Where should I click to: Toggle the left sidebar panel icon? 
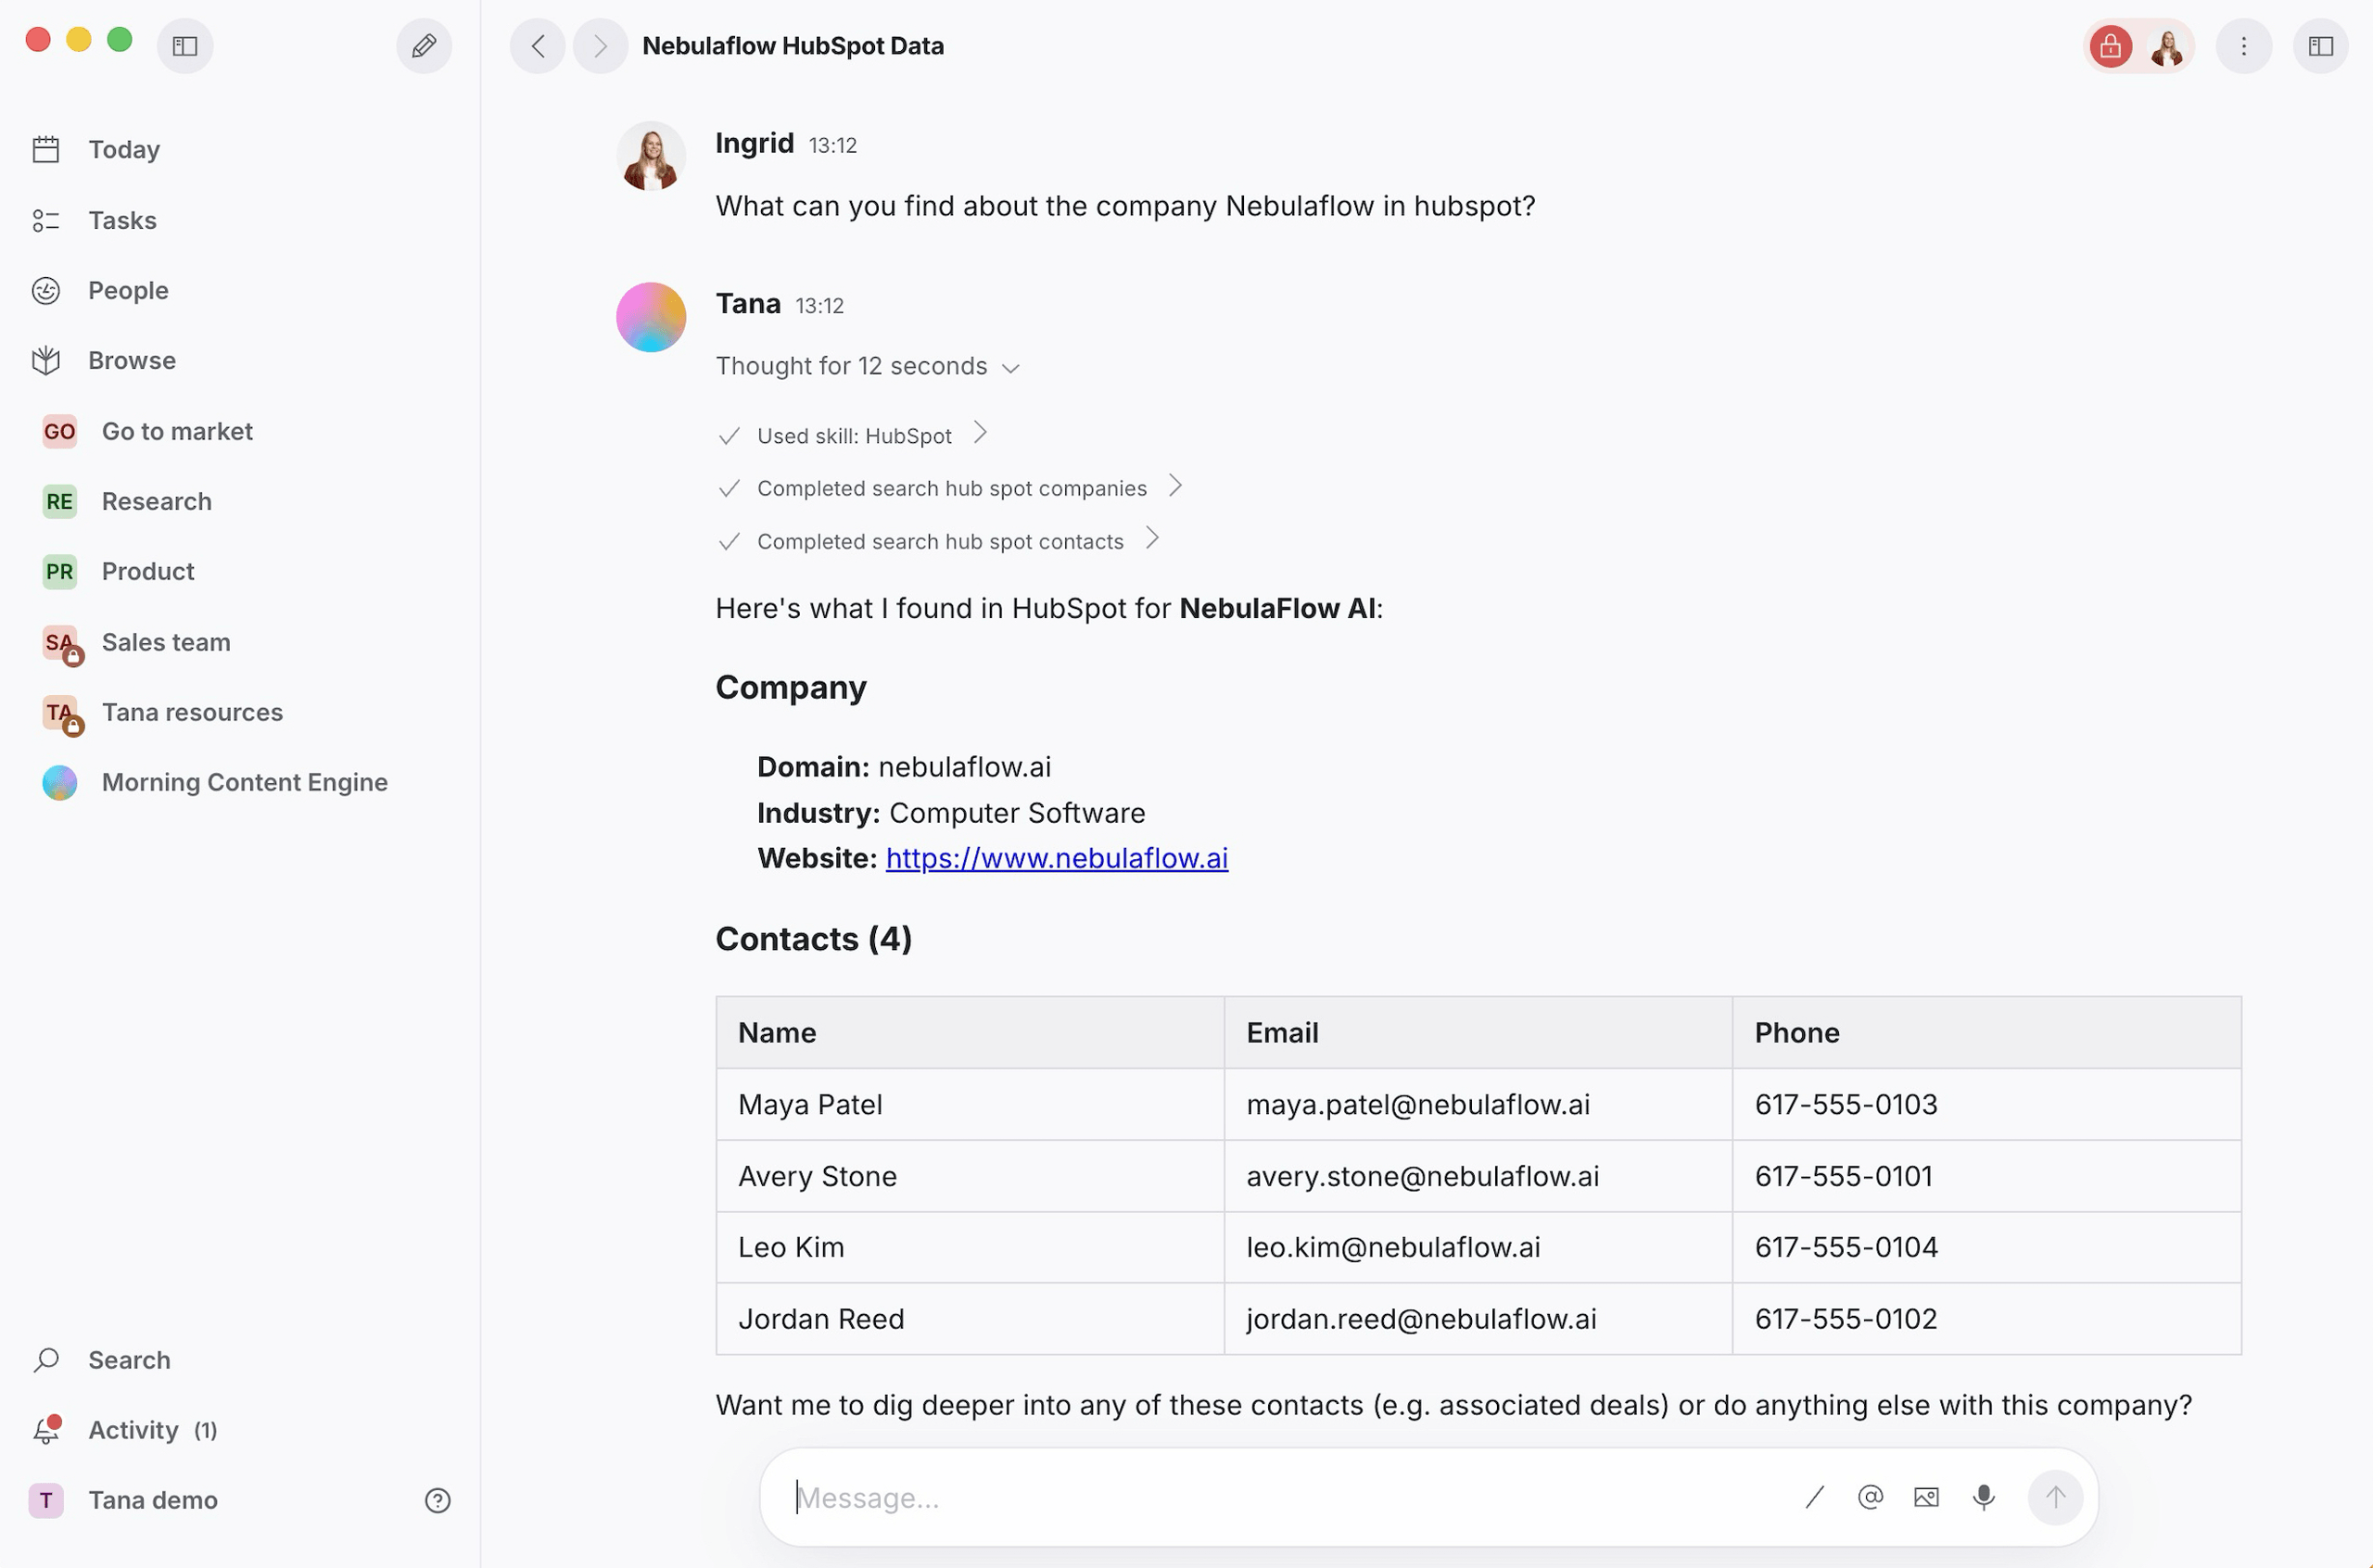point(185,46)
